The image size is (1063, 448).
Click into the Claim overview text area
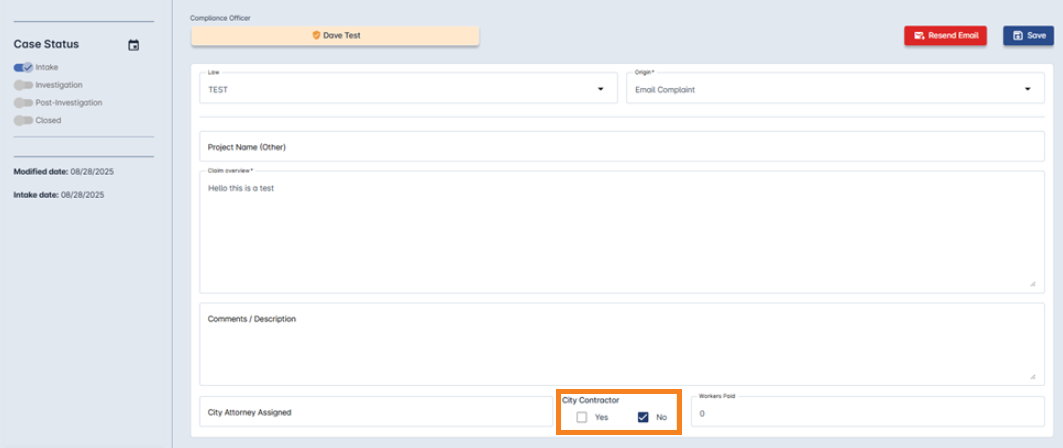click(622, 232)
